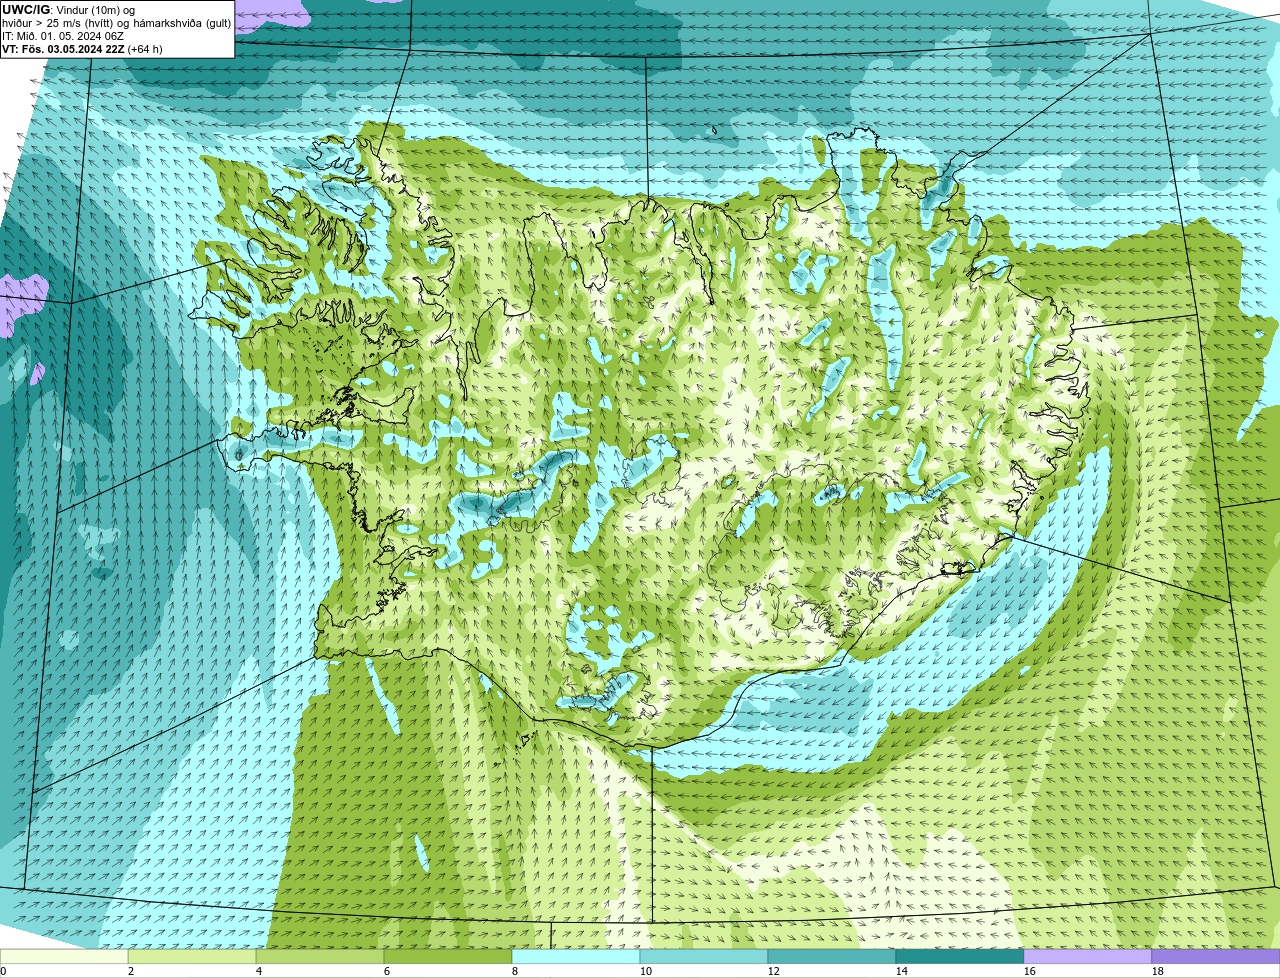Click the 8–10 m/s light cyan legend swatch
This screenshot has height=978, width=1280.
click(x=576, y=957)
